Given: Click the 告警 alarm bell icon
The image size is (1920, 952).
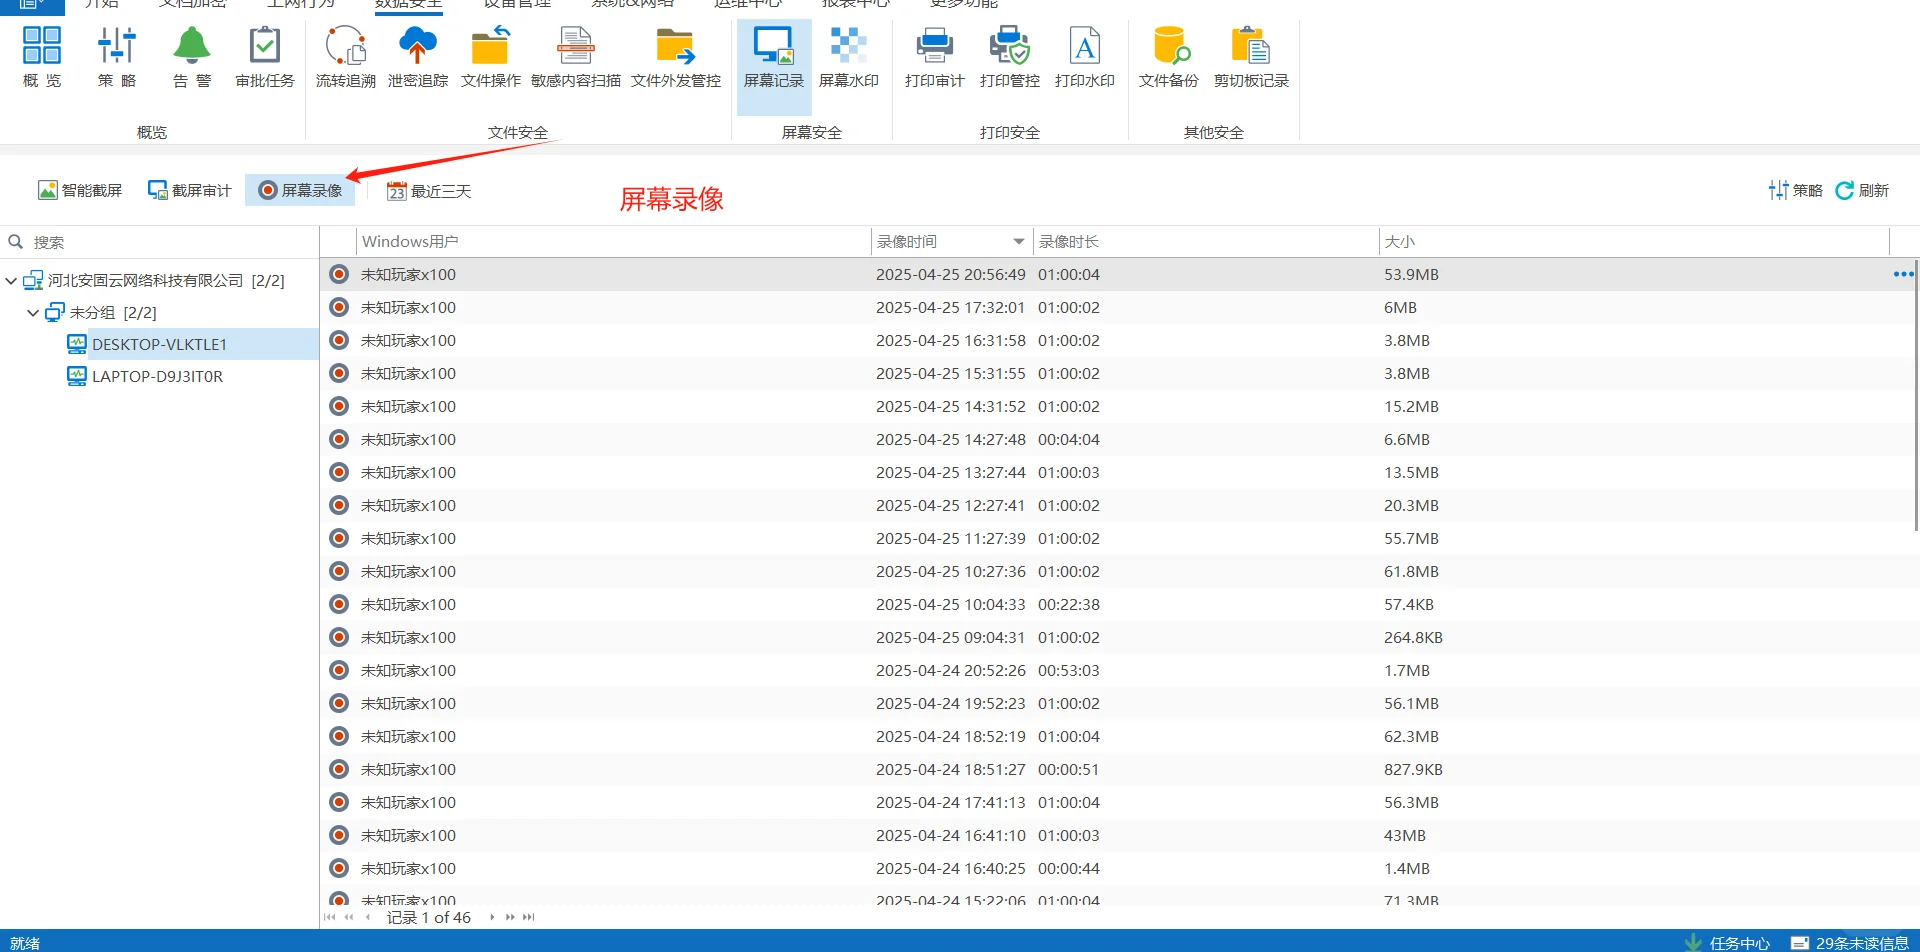Looking at the screenshot, I should (x=191, y=58).
